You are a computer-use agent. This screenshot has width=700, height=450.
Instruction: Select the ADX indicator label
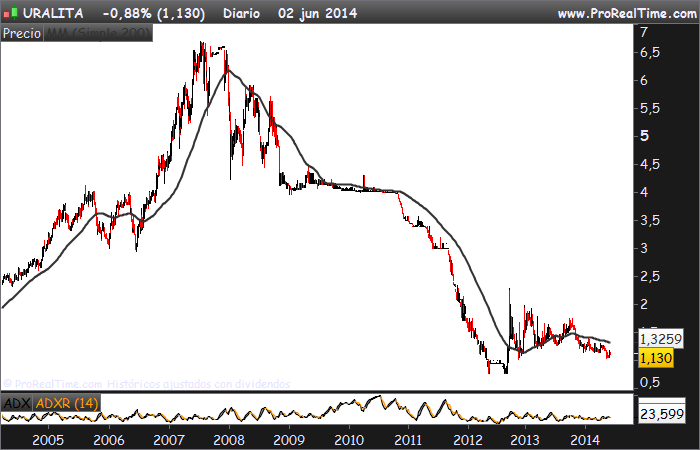coord(17,404)
